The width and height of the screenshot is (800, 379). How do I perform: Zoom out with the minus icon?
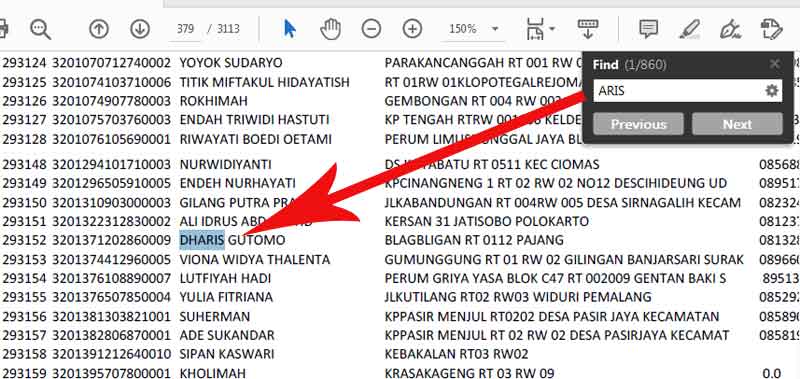click(371, 29)
